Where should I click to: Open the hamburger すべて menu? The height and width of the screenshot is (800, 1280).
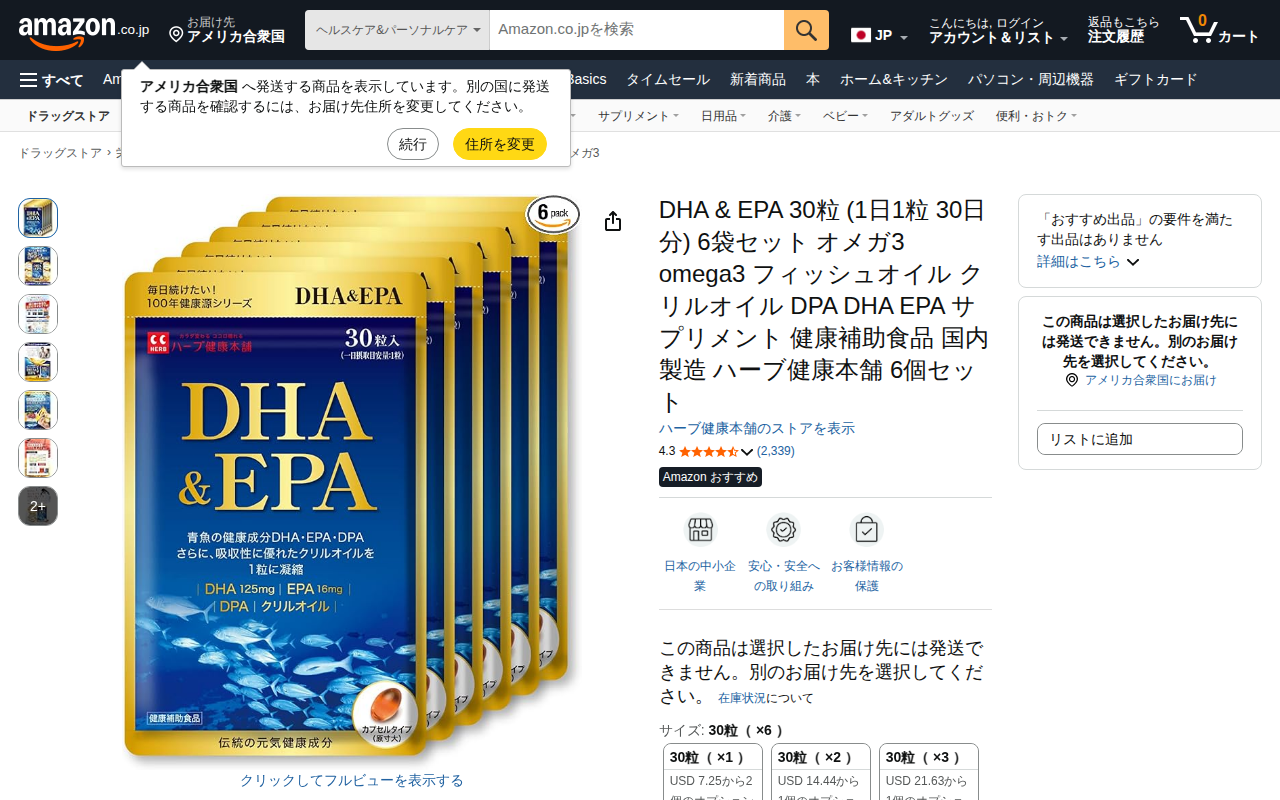[51, 80]
